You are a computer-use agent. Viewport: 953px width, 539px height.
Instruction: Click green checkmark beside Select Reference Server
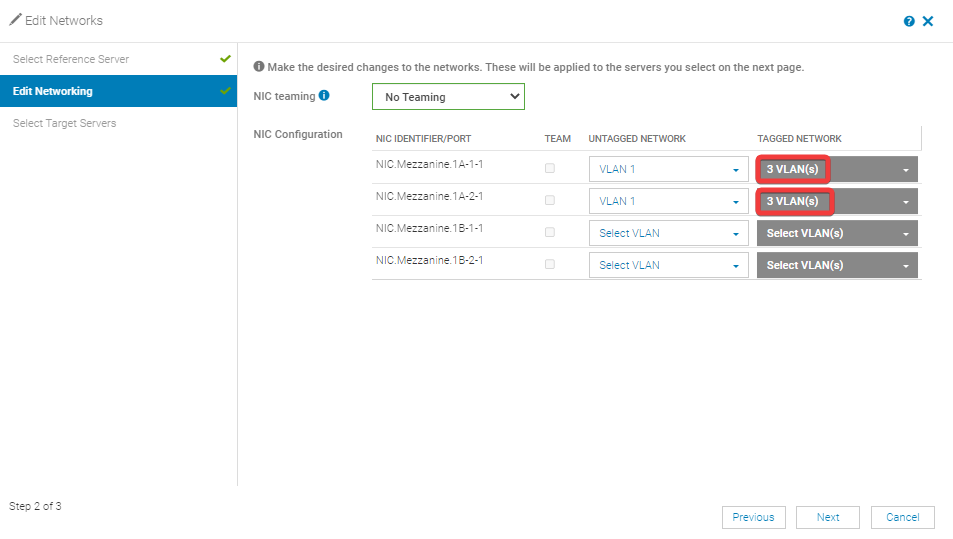tap(225, 59)
